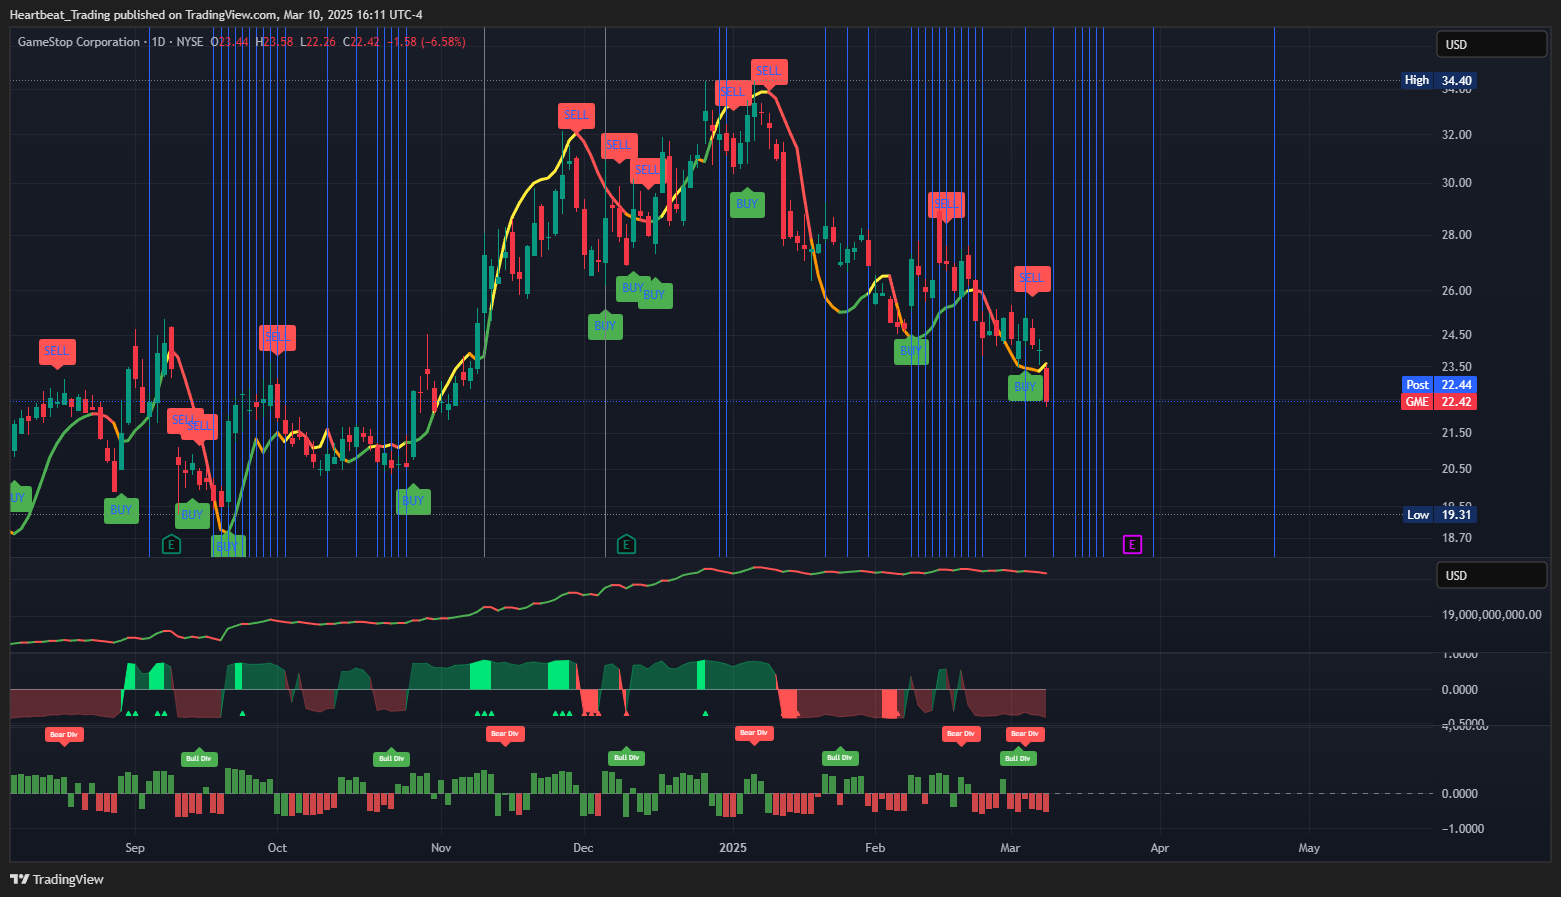This screenshot has height=897, width=1561.
Task: Click the mid-February SELL label
Action: point(946,204)
